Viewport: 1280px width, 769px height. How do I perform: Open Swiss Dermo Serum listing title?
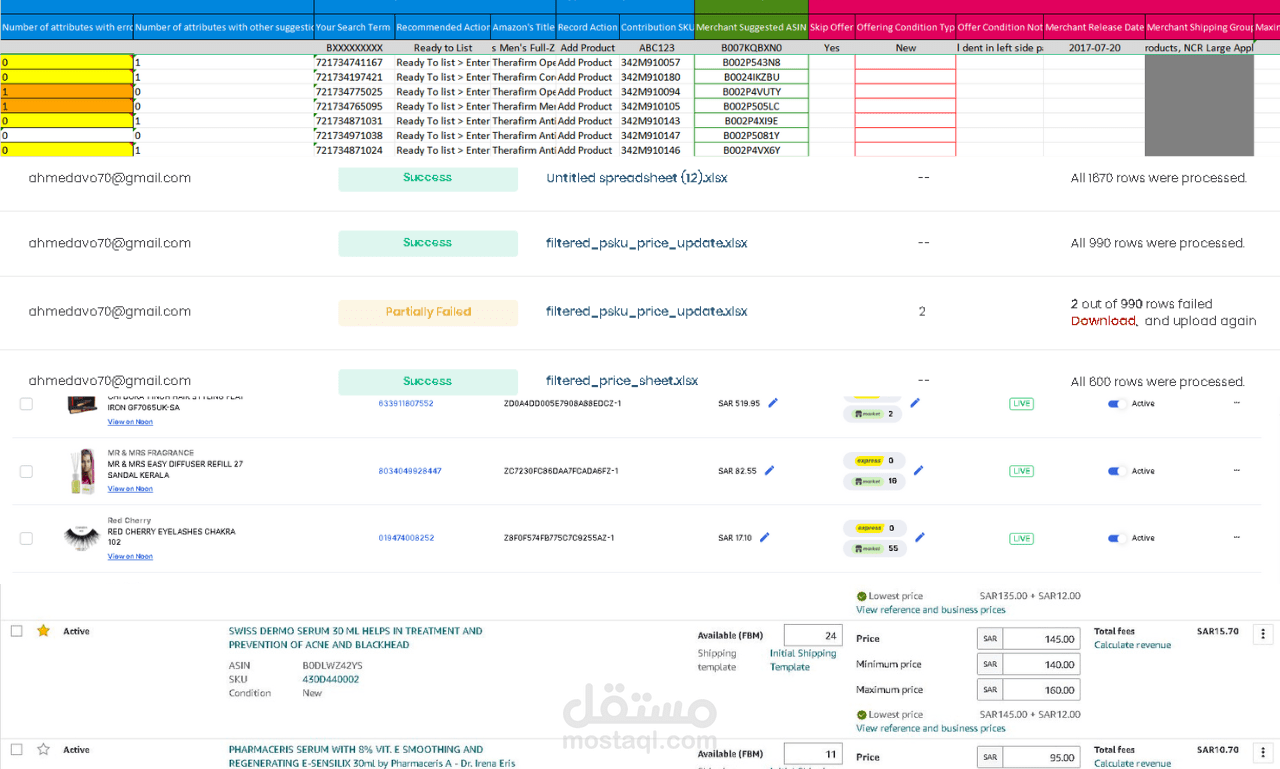pyautogui.click(x=355, y=638)
